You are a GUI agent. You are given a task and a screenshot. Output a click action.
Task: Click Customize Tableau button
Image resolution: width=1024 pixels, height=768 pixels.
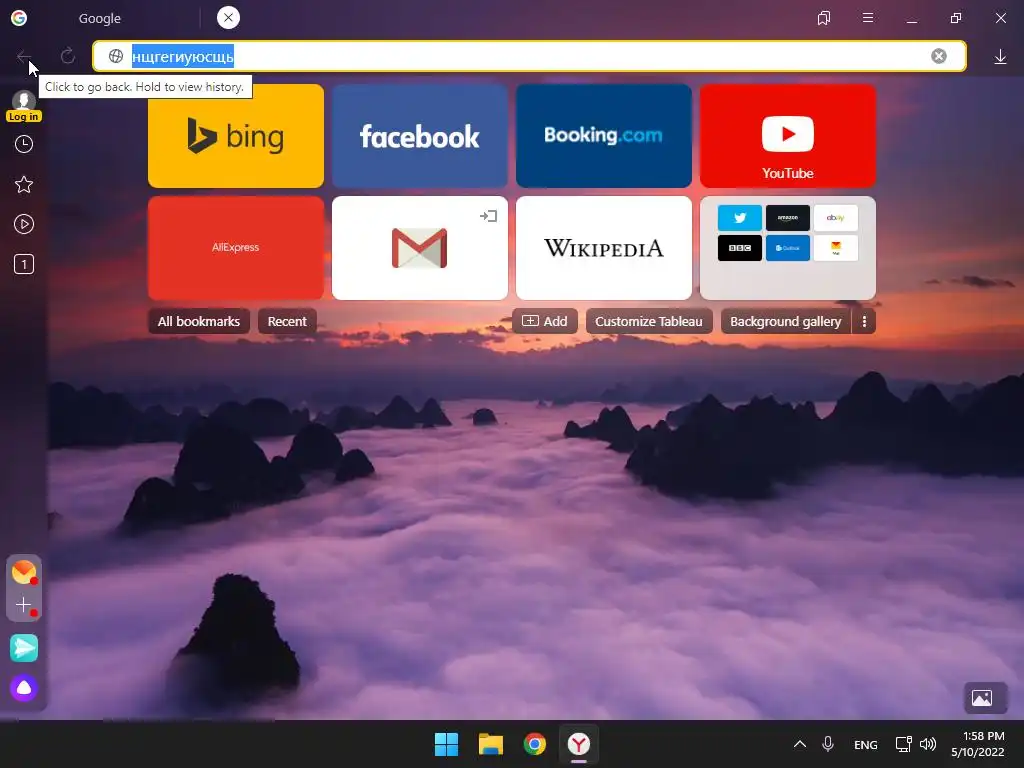click(648, 321)
